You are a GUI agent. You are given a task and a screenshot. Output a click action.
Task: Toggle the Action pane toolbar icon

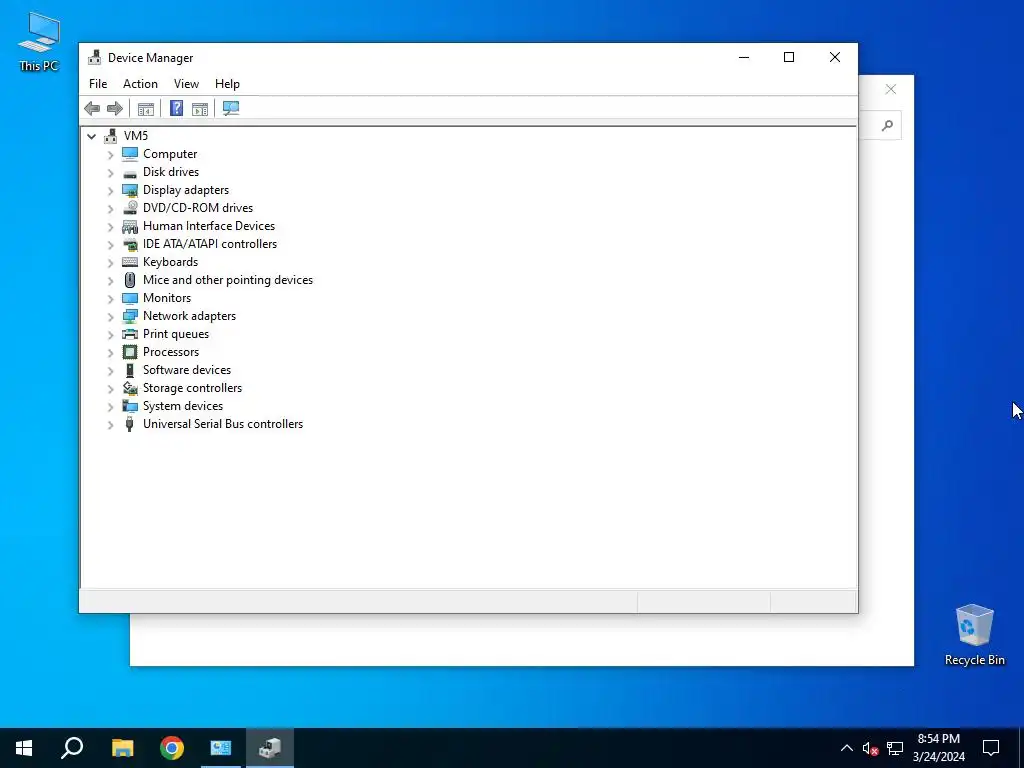[200, 109]
